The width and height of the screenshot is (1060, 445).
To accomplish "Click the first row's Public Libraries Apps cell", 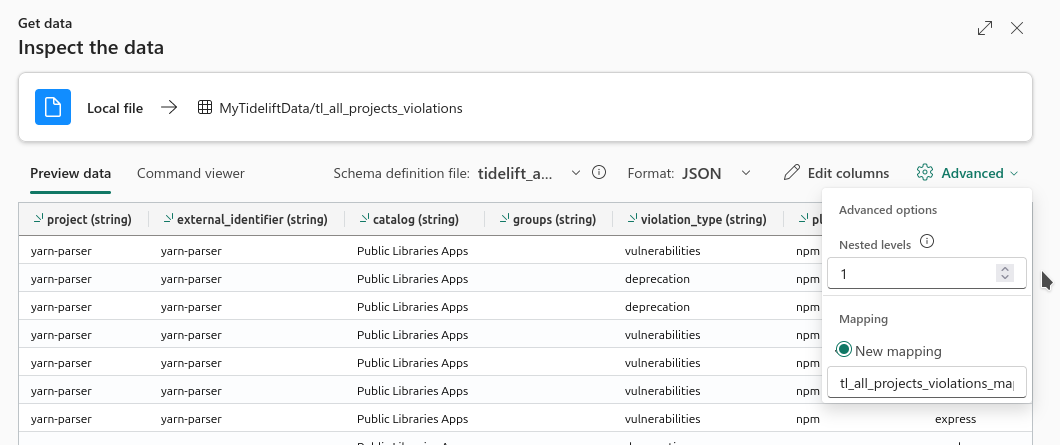I will click(x=412, y=251).
